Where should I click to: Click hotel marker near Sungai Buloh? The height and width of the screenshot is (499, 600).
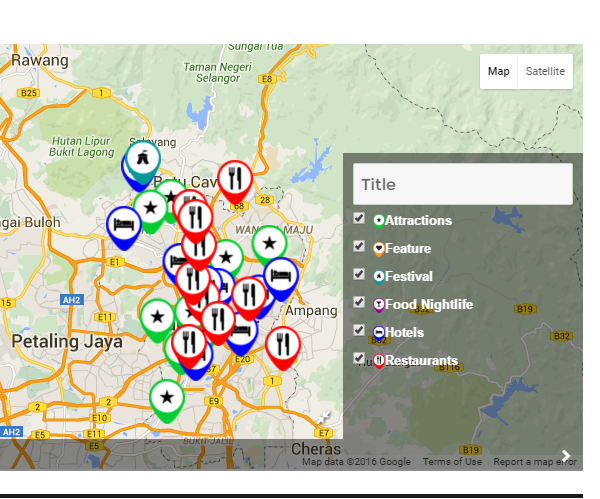[x=124, y=225]
